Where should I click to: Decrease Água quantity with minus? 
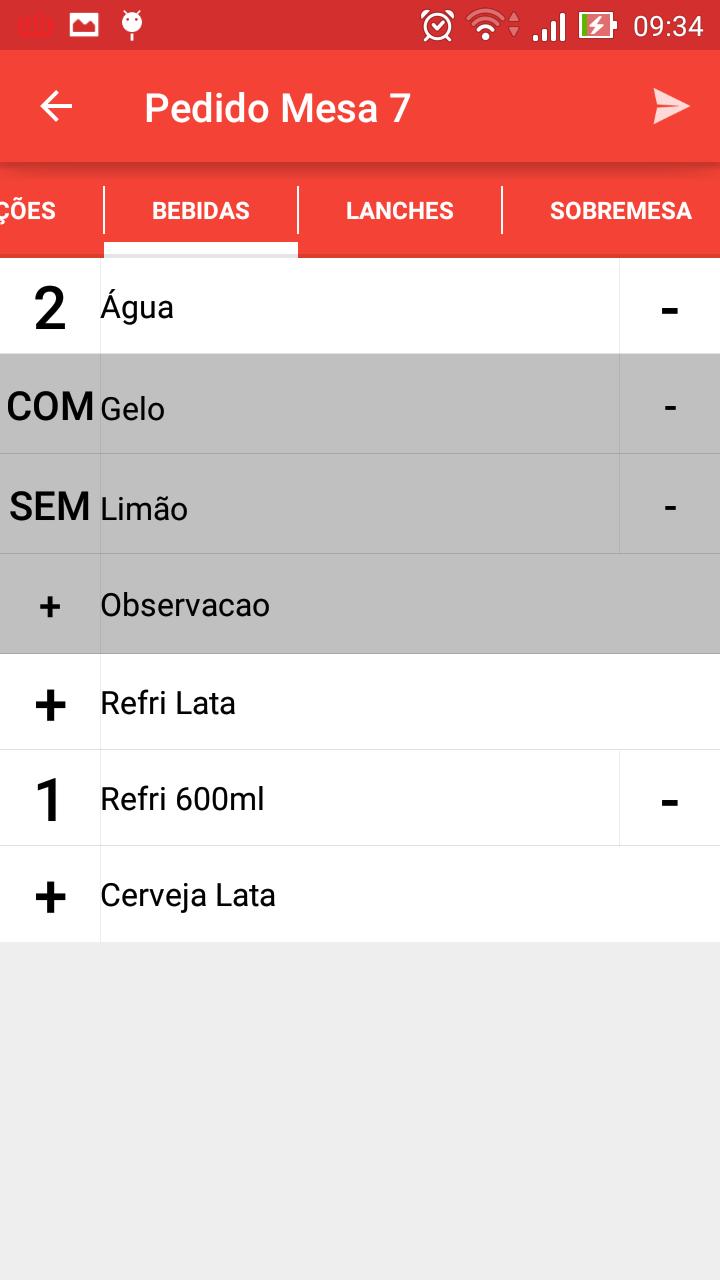point(669,308)
